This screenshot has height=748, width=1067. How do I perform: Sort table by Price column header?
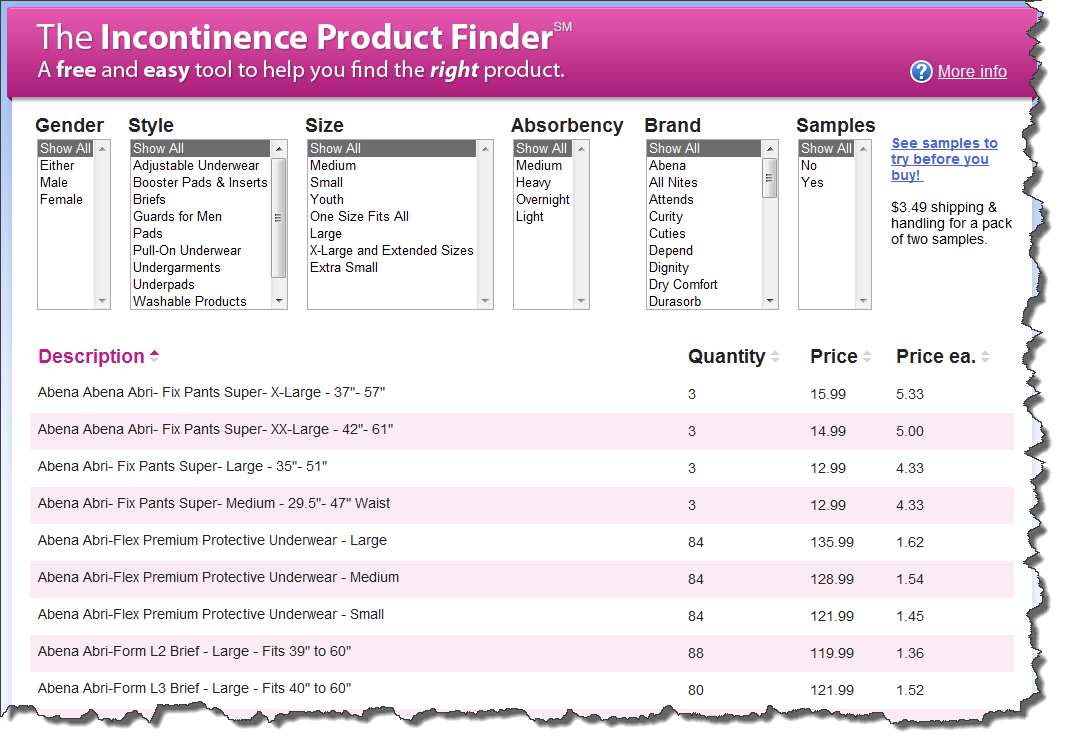pyautogui.click(x=840, y=356)
